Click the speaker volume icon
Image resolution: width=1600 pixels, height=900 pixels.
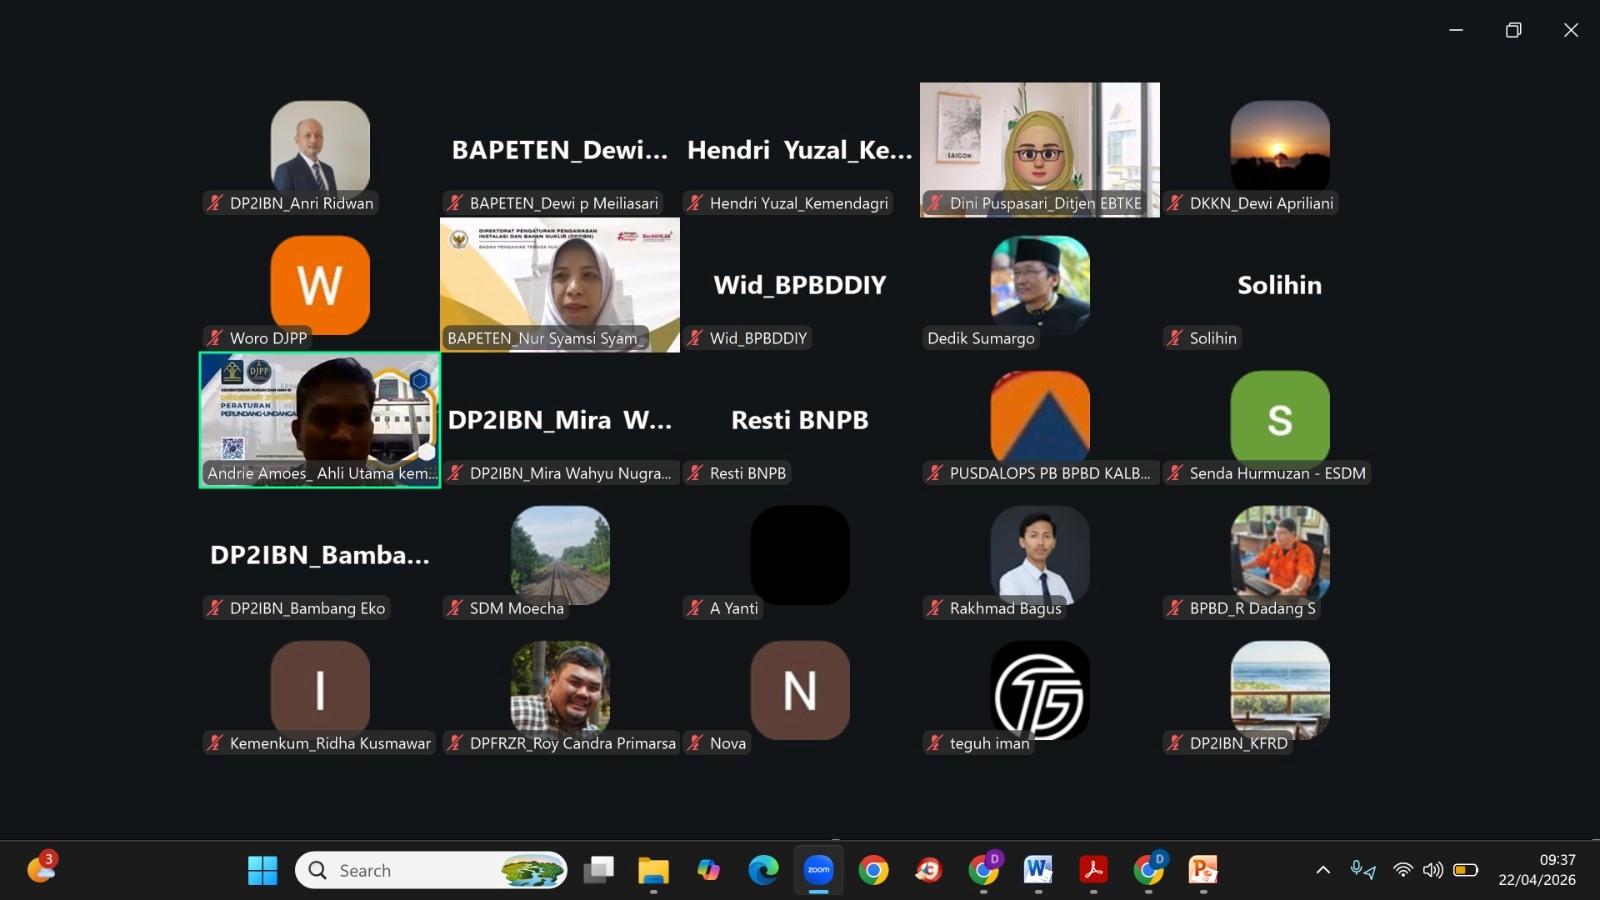pos(1433,870)
